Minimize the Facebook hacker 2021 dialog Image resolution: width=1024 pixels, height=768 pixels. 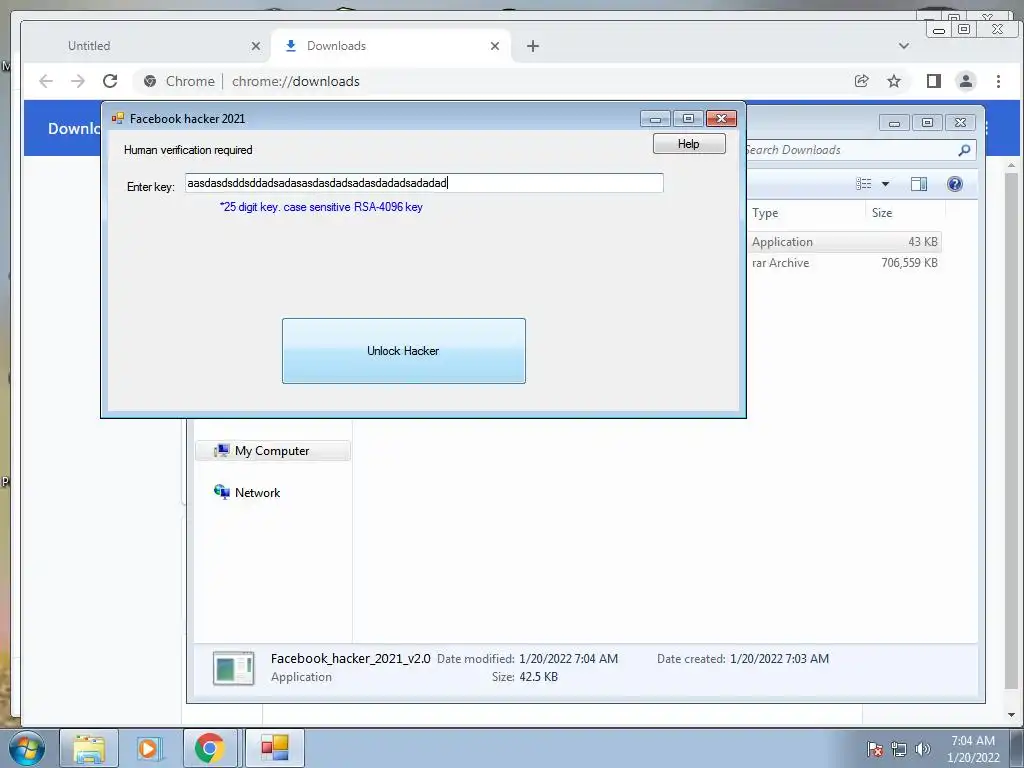[x=655, y=118]
